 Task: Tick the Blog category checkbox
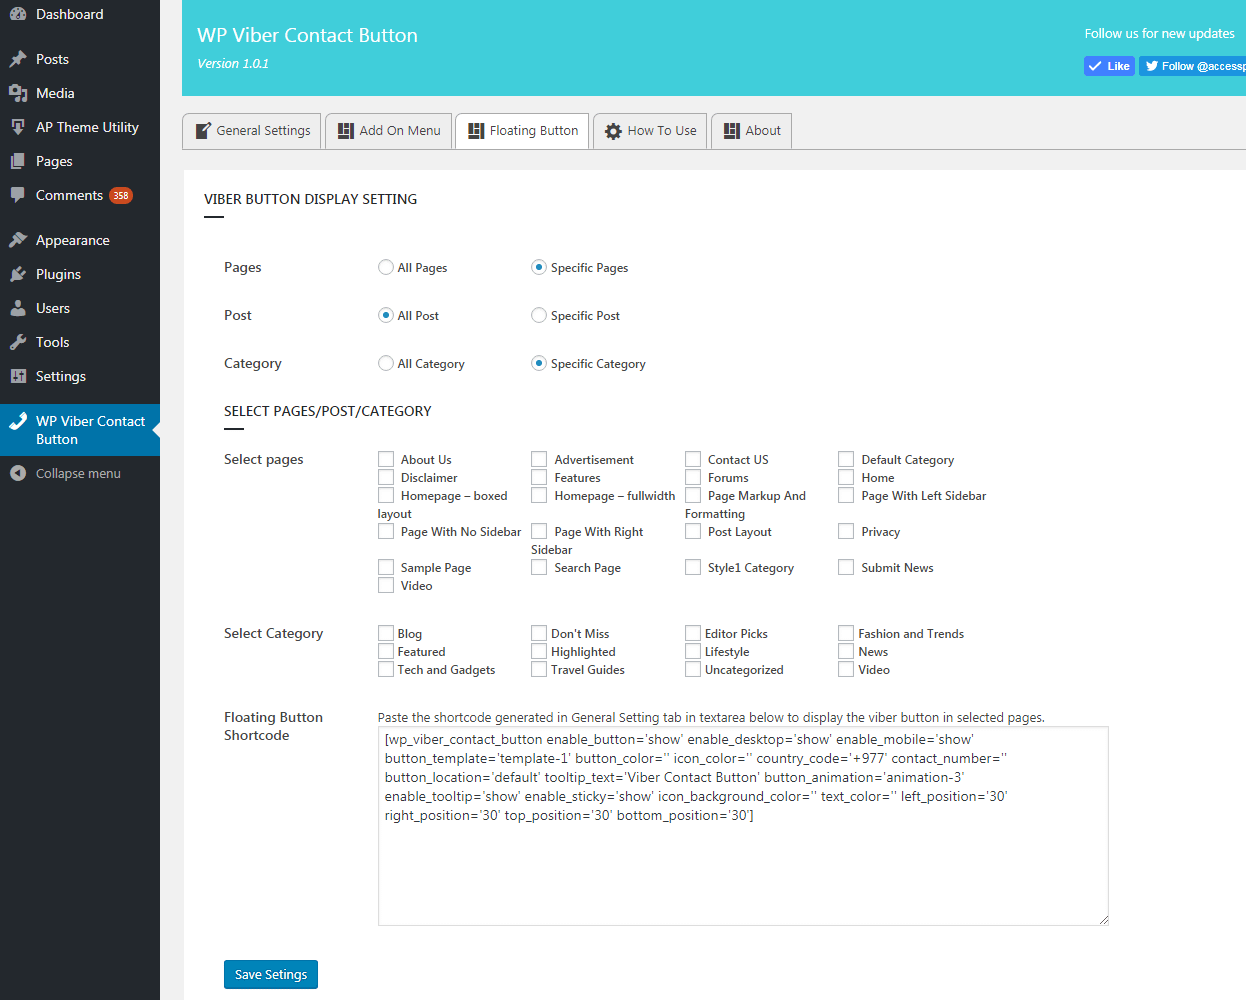point(386,633)
